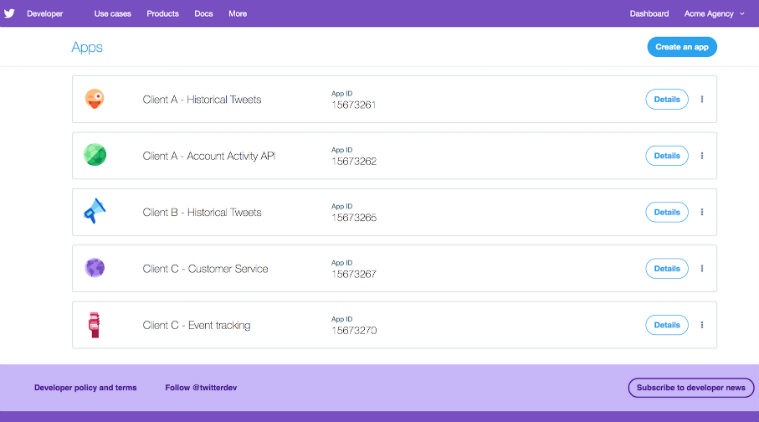Viewport: 759px width, 422px height.
Task: Open three-dot menu for Account Activity API app
Action: tap(702, 156)
